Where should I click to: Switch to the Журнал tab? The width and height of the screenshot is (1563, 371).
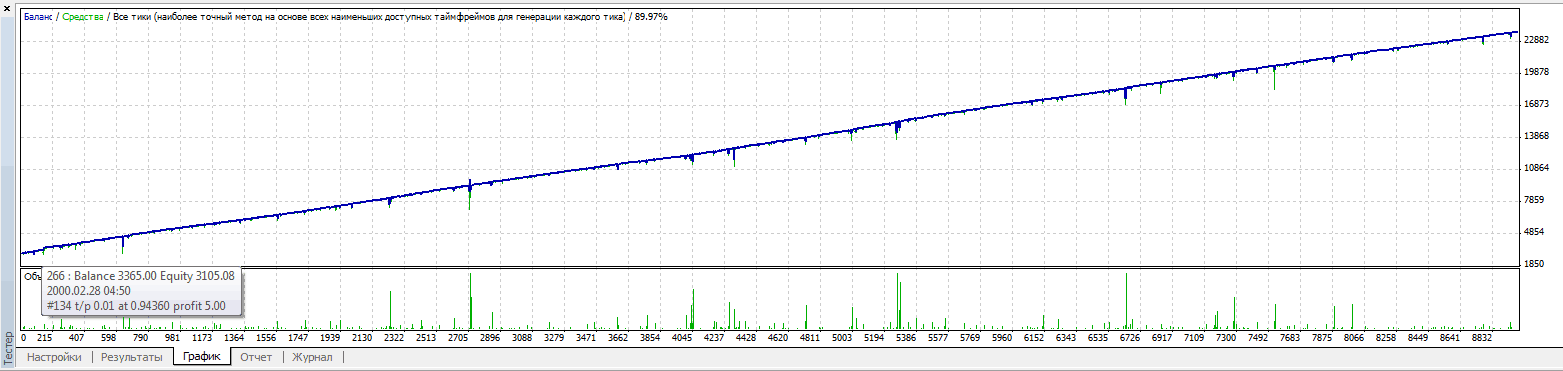[x=312, y=357]
